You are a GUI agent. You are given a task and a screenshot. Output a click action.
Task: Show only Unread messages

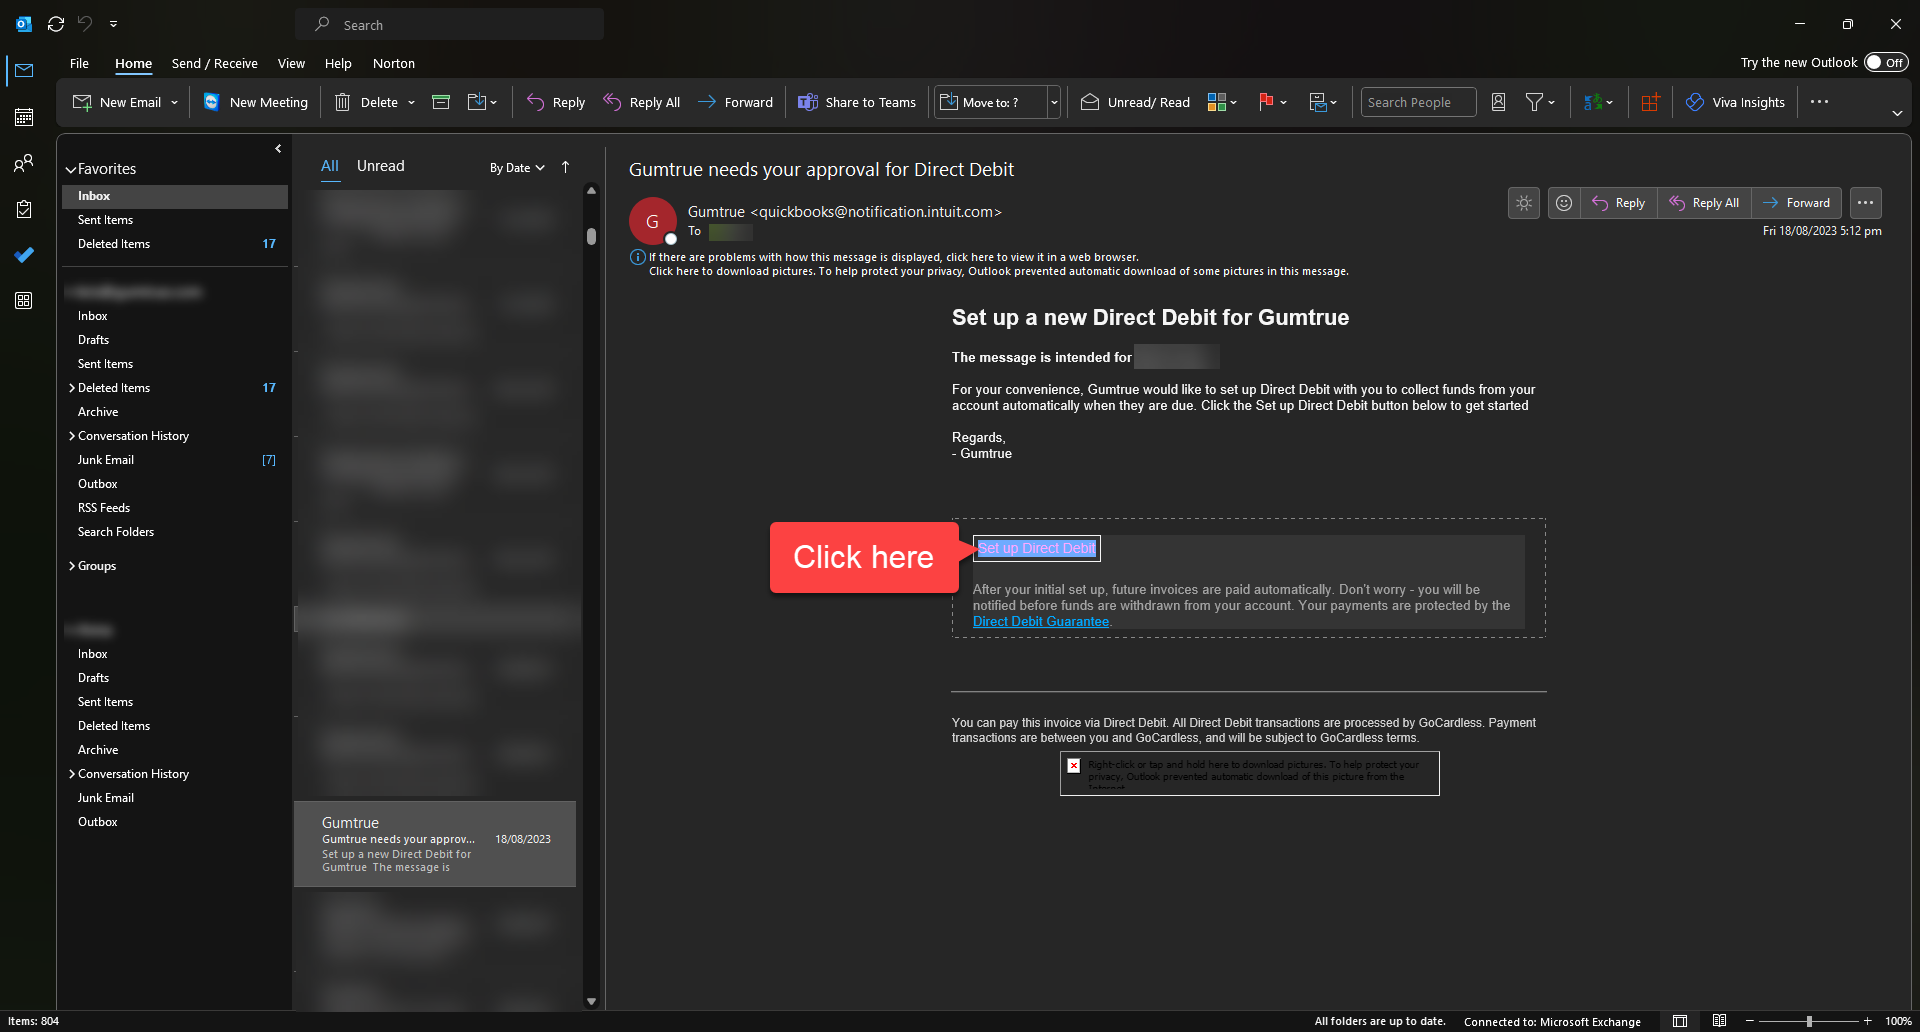pos(380,166)
